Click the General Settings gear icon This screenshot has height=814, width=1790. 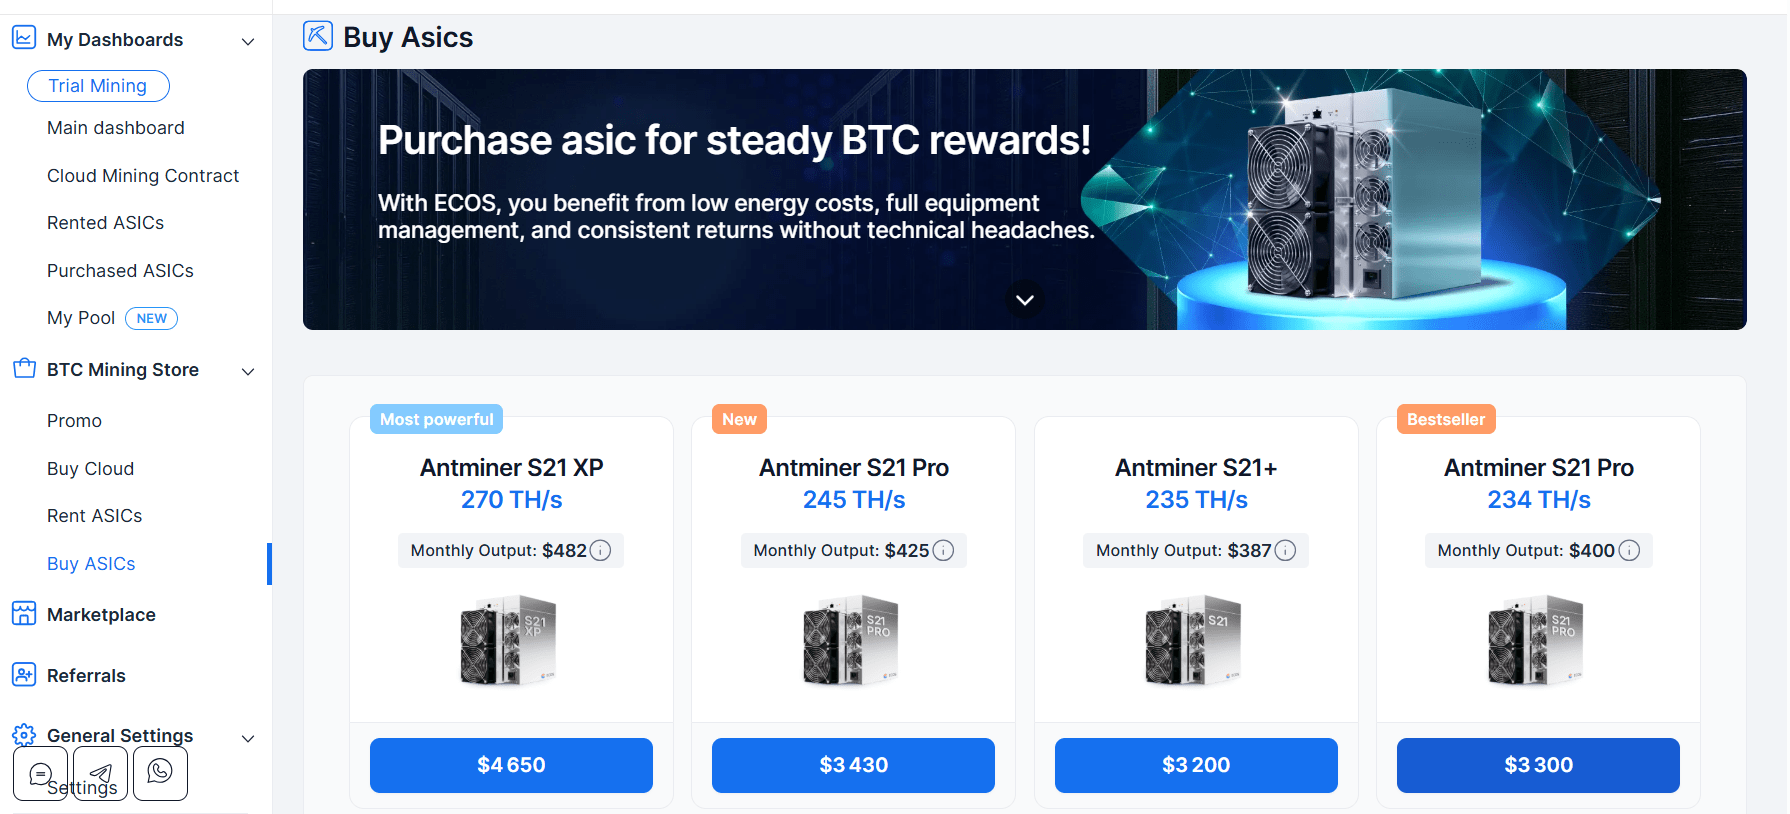pos(24,736)
